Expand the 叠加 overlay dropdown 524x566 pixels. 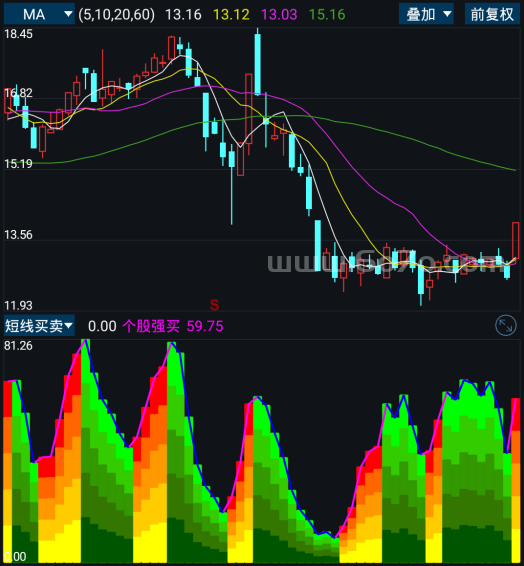426,14
